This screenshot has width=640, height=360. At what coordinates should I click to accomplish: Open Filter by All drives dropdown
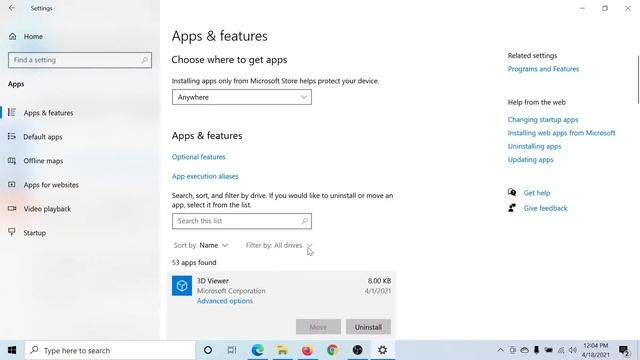click(279, 245)
